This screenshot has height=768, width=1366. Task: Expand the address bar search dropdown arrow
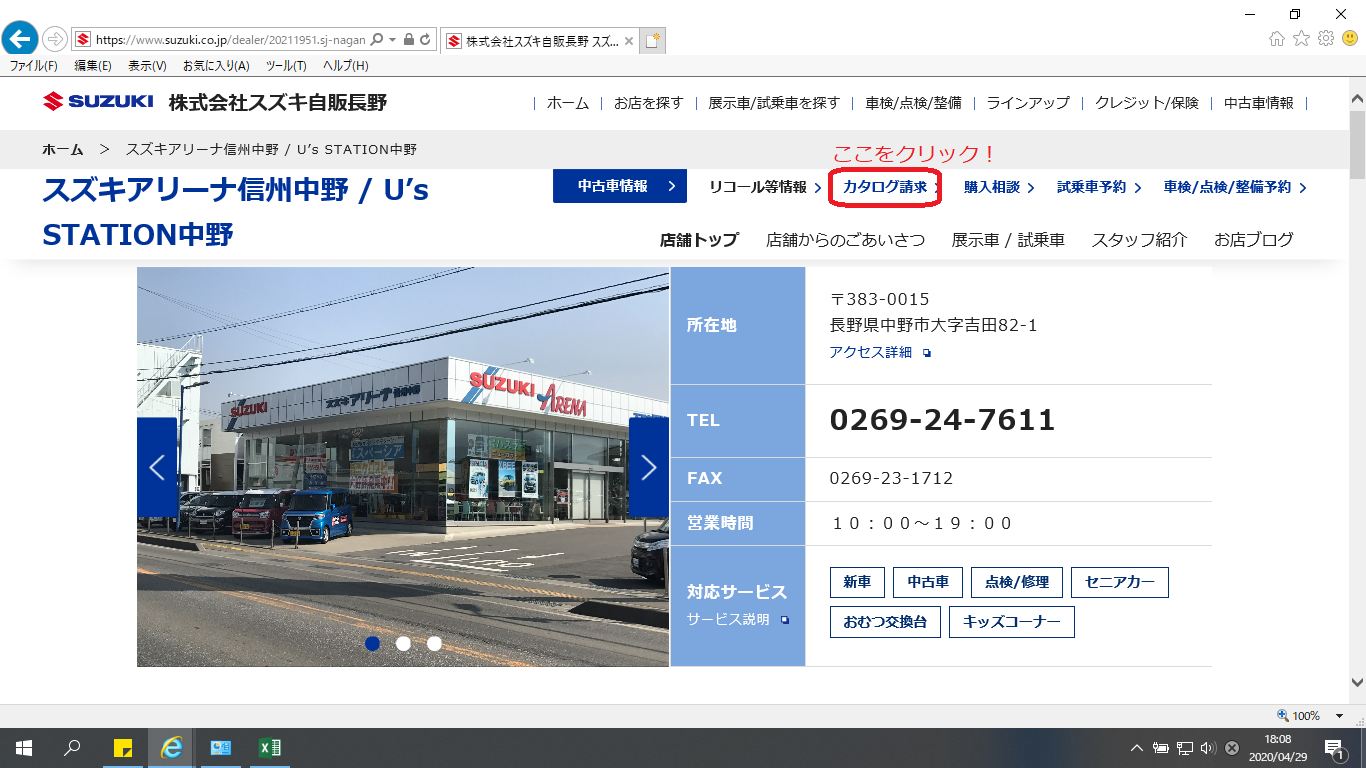click(x=393, y=40)
